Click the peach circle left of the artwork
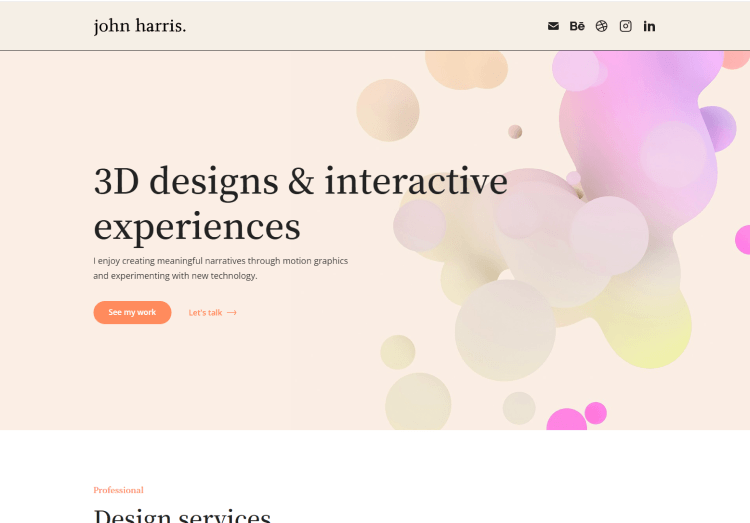Image resolution: width=750 pixels, height=523 pixels. coord(387,110)
